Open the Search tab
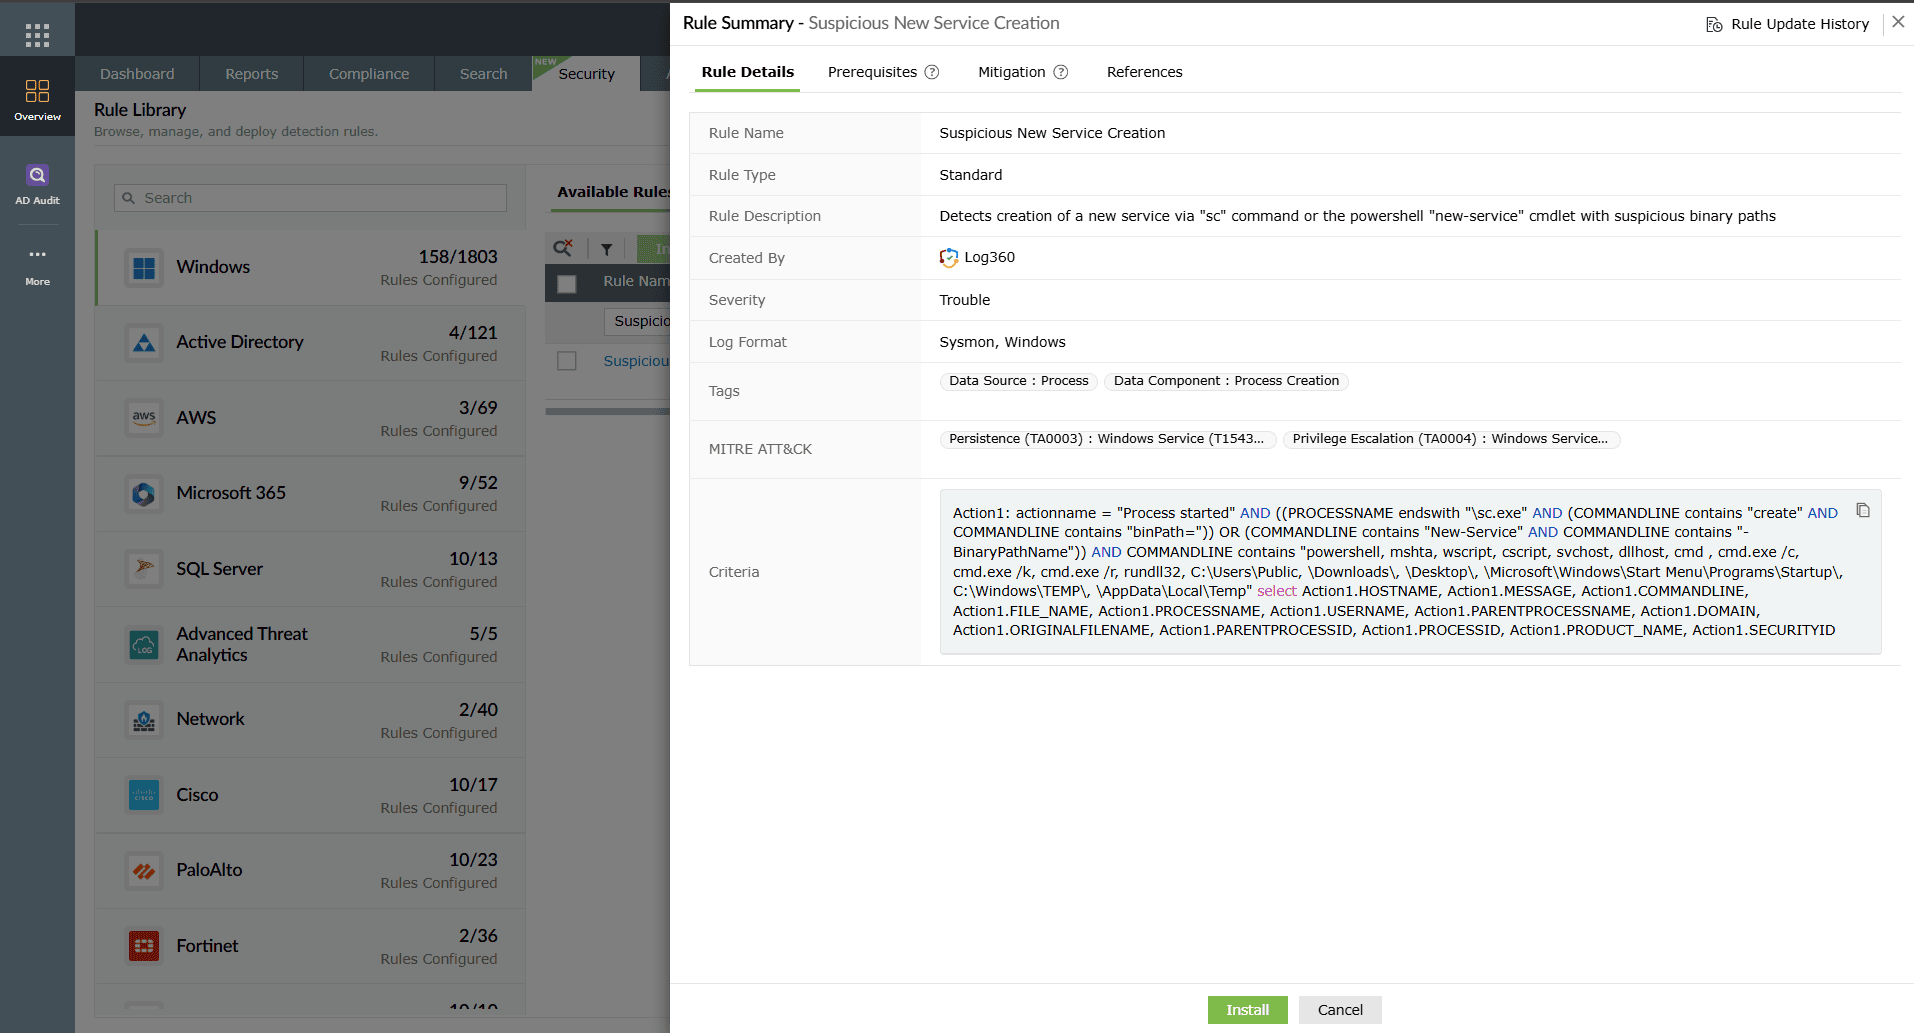 click(484, 74)
